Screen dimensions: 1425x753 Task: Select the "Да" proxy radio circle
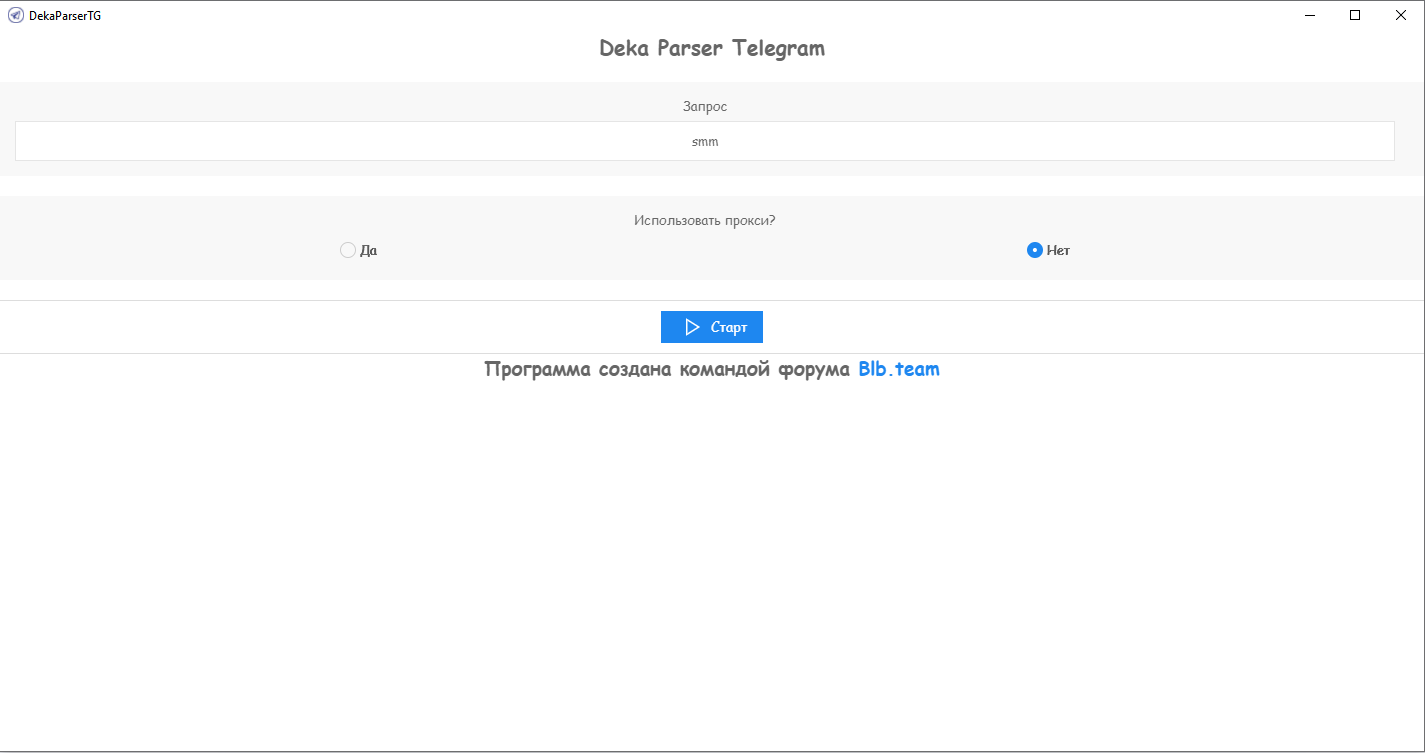[348, 250]
